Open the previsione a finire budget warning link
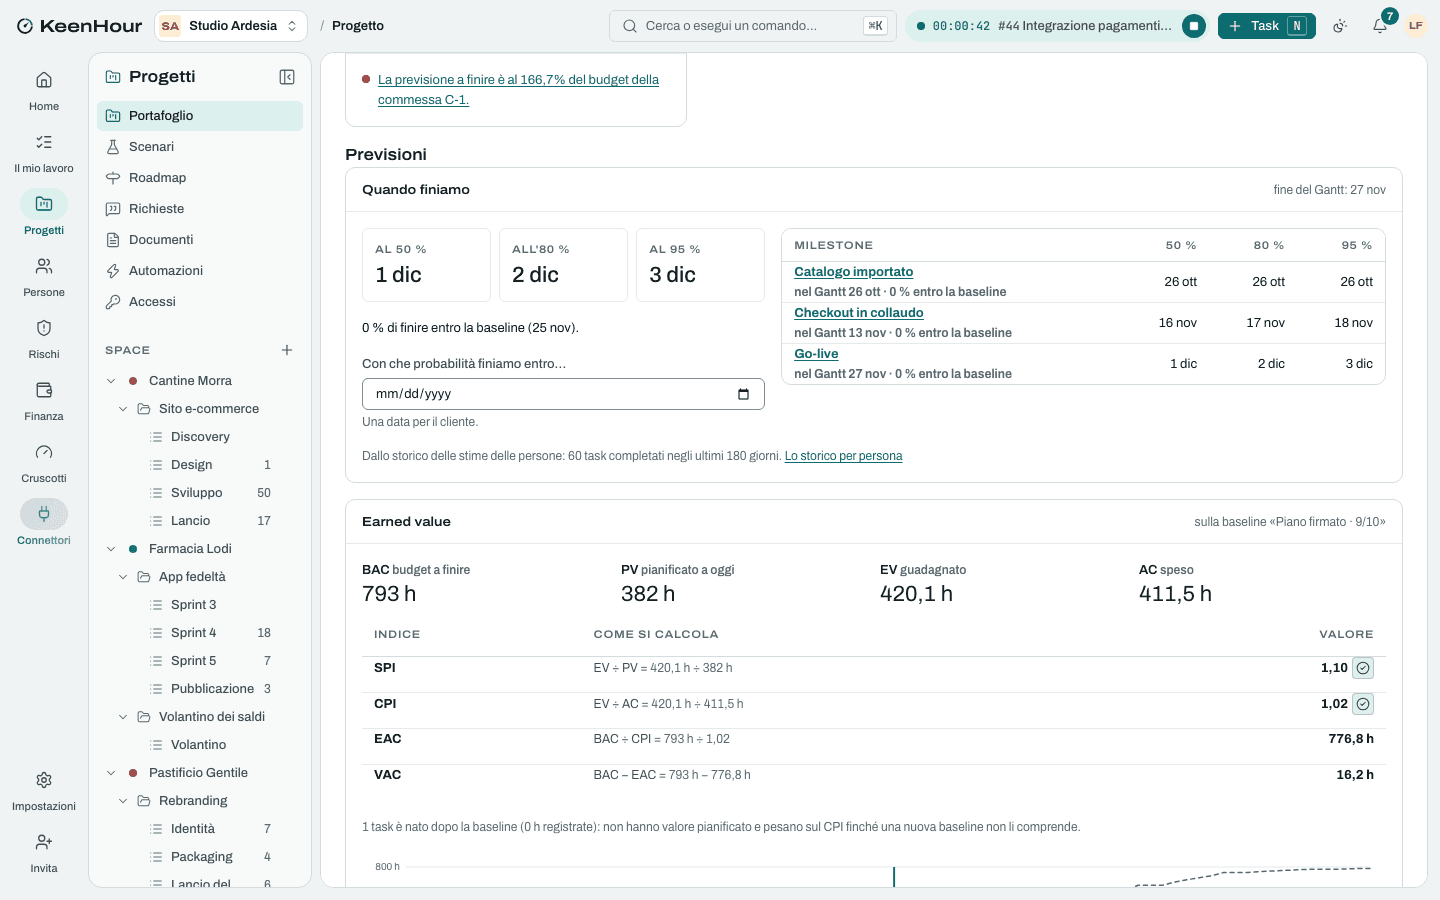 point(518,90)
